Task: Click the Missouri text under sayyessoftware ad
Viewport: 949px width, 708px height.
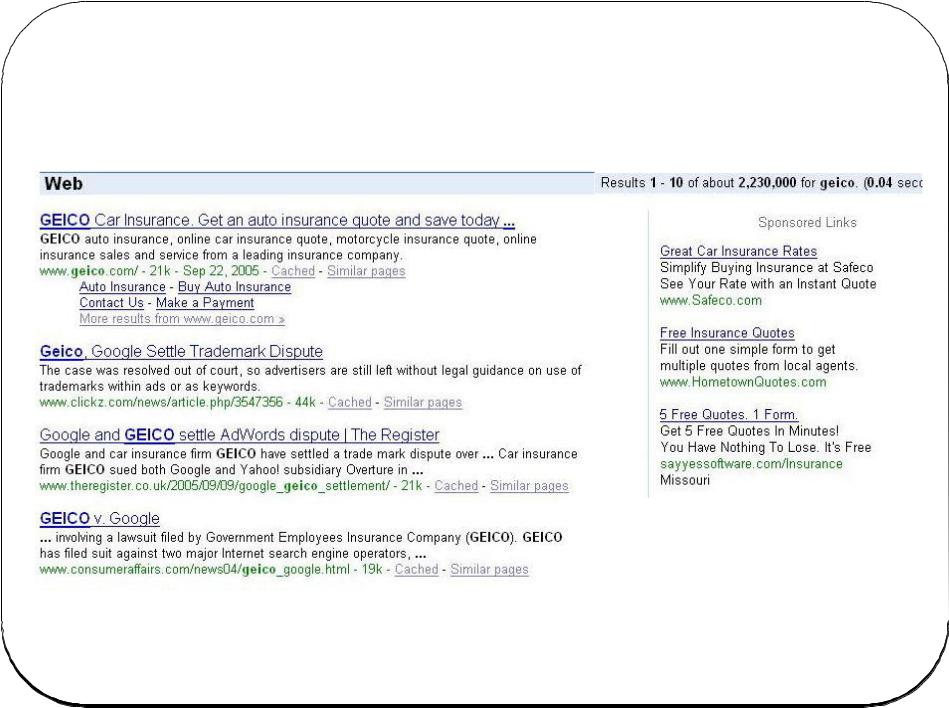Action: pyautogui.click(x=685, y=480)
